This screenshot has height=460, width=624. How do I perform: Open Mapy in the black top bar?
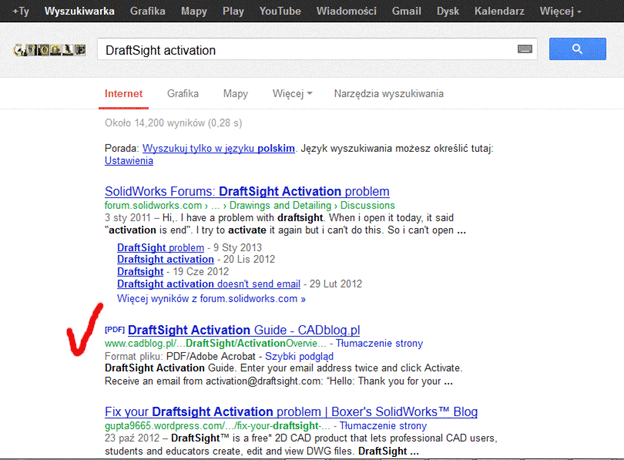(194, 11)
